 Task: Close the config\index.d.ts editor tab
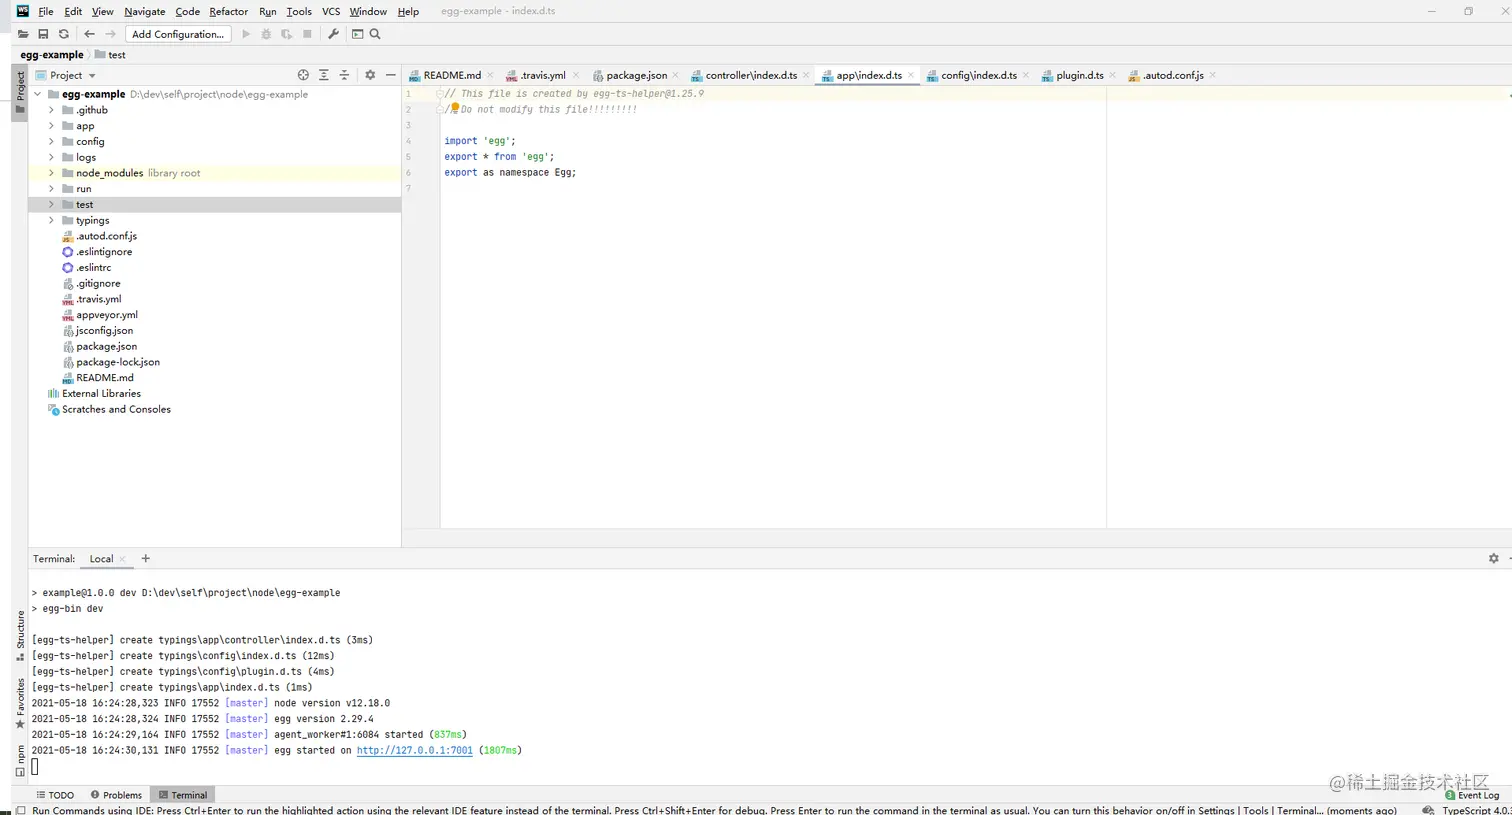click(x=1026, y=75)
